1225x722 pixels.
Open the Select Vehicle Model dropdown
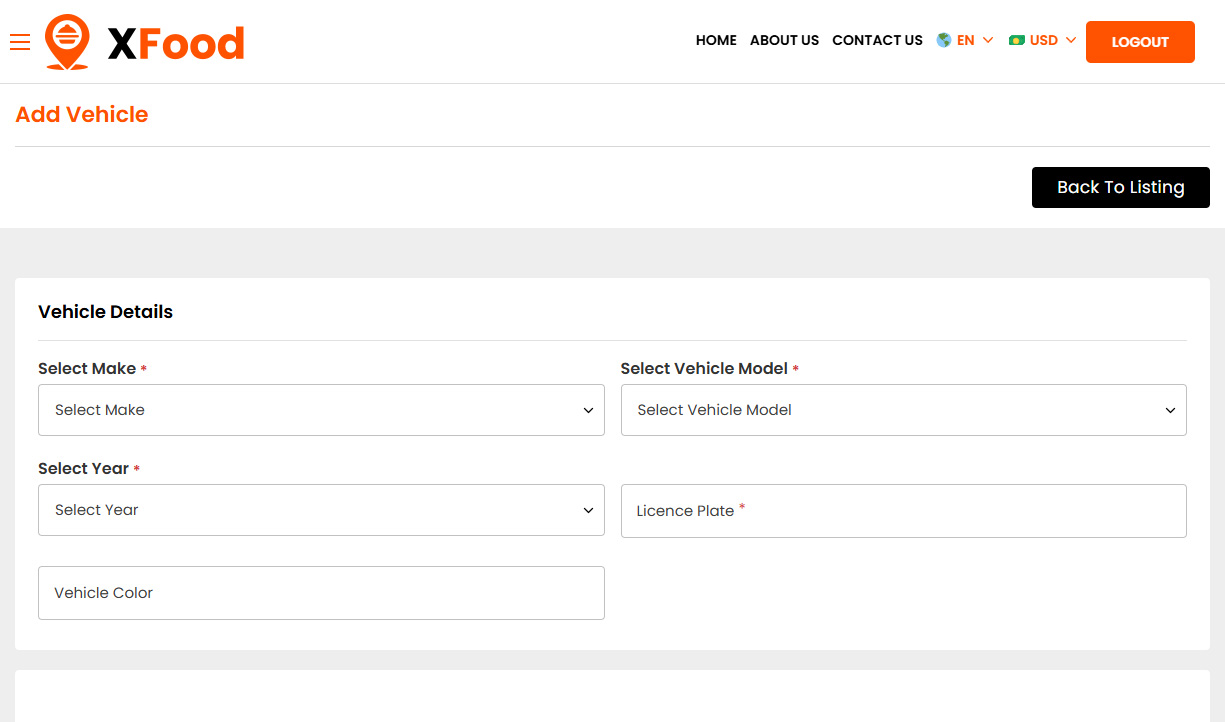click(903, 410)
